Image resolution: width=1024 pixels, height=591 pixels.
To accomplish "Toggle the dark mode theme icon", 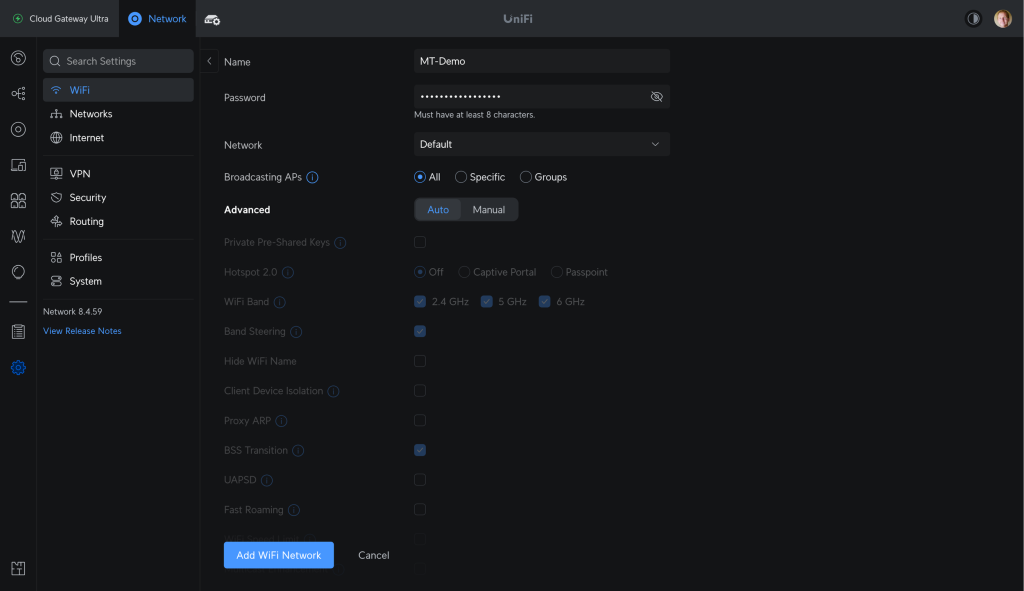I will point(973,19).
